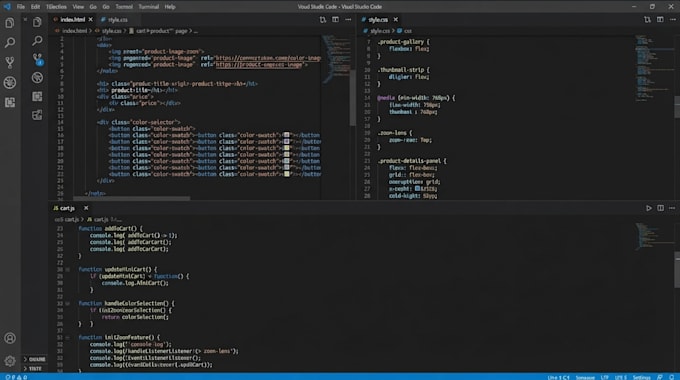Screen dimensions: 680x380
Task: Open Extensions icon in outermost activity bar
Action: pos(10,102)
